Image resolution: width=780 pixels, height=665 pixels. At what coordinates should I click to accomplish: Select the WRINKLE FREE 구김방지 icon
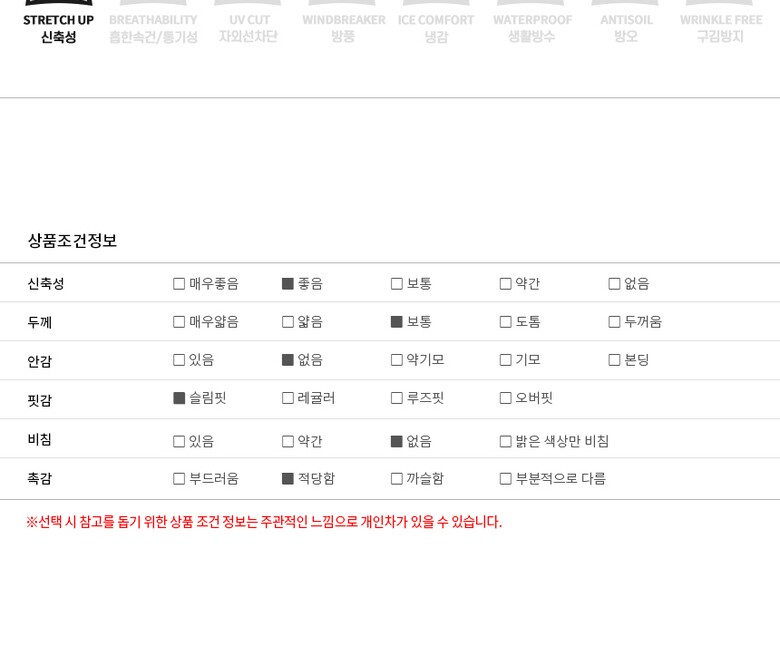720,26
